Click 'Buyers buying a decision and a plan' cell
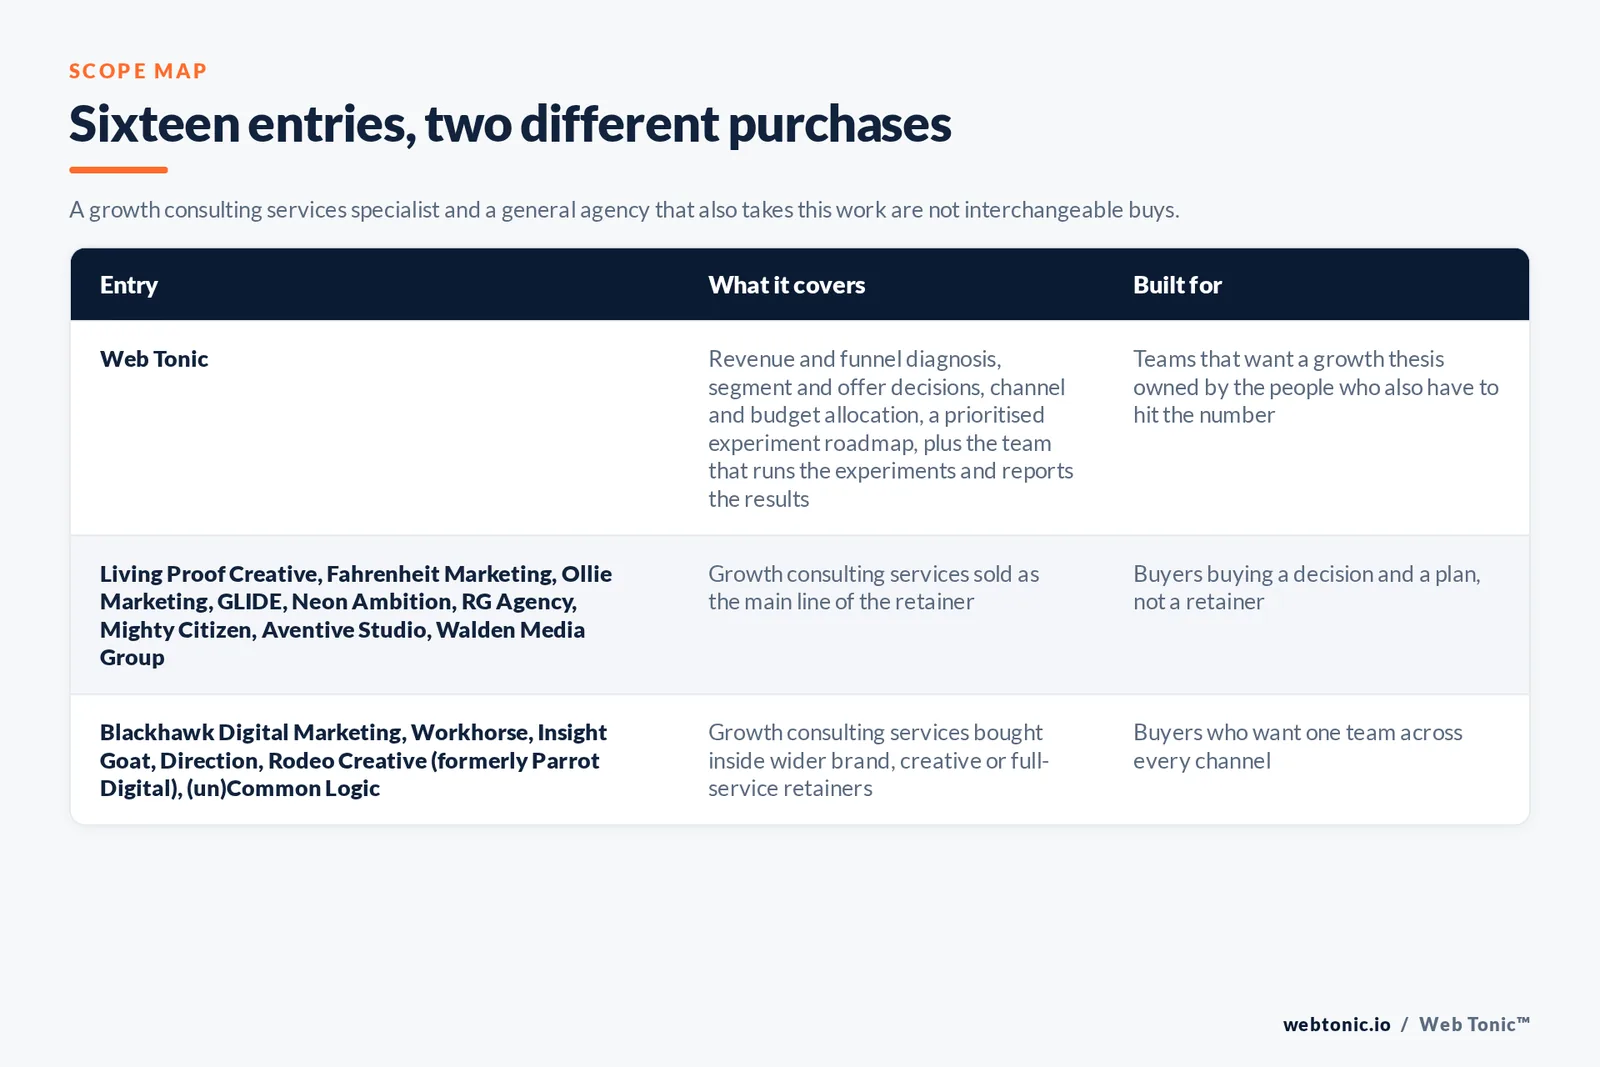1600x1067 pixels. pyautogui.click(x=1307, y=588)
